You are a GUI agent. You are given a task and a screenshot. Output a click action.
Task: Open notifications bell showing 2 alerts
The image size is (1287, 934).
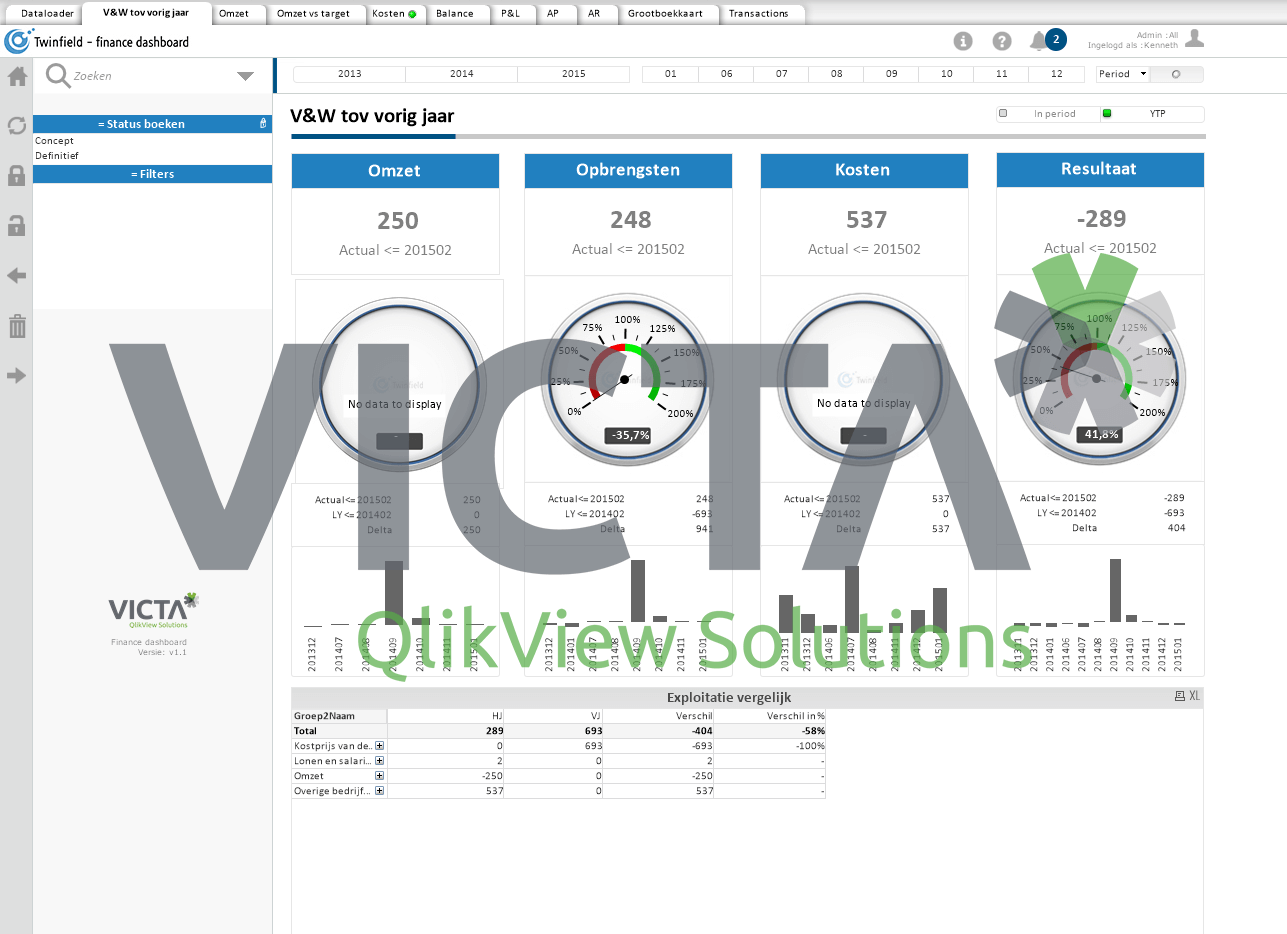tap(1047, 40)
